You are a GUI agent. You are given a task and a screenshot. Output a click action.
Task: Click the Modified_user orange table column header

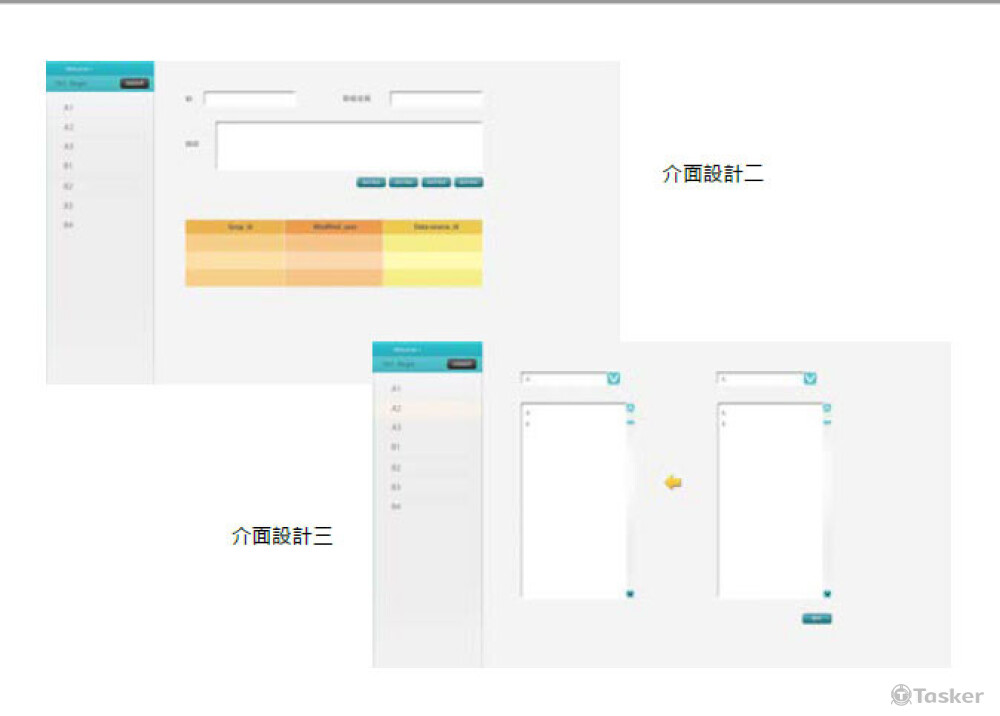(333, 228)
